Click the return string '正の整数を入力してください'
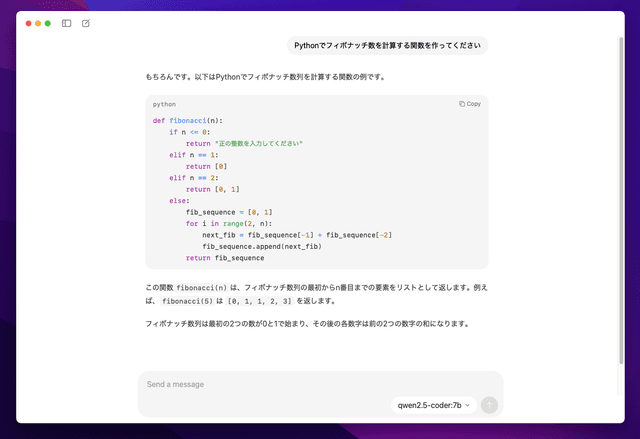Viewport: 640px width, 439px height. pos(259,144)
